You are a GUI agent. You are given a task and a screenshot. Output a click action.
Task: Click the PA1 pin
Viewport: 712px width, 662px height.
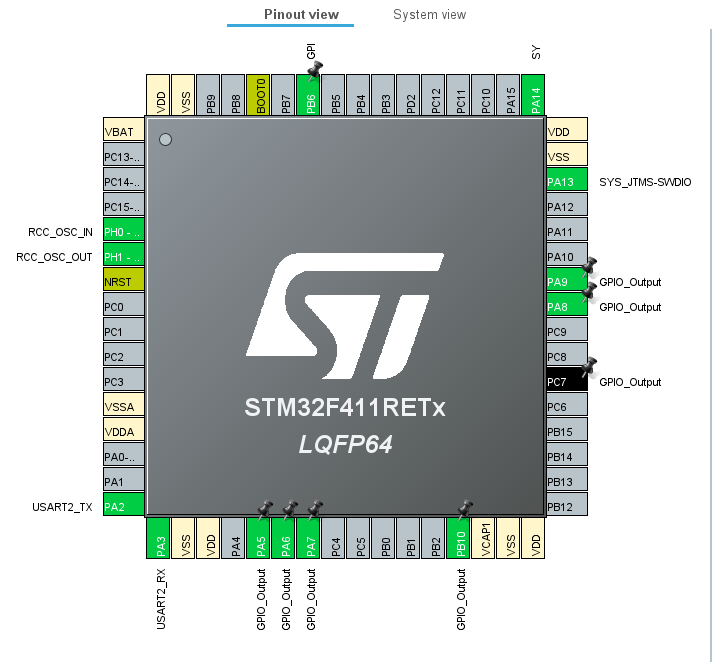(124, 479)
